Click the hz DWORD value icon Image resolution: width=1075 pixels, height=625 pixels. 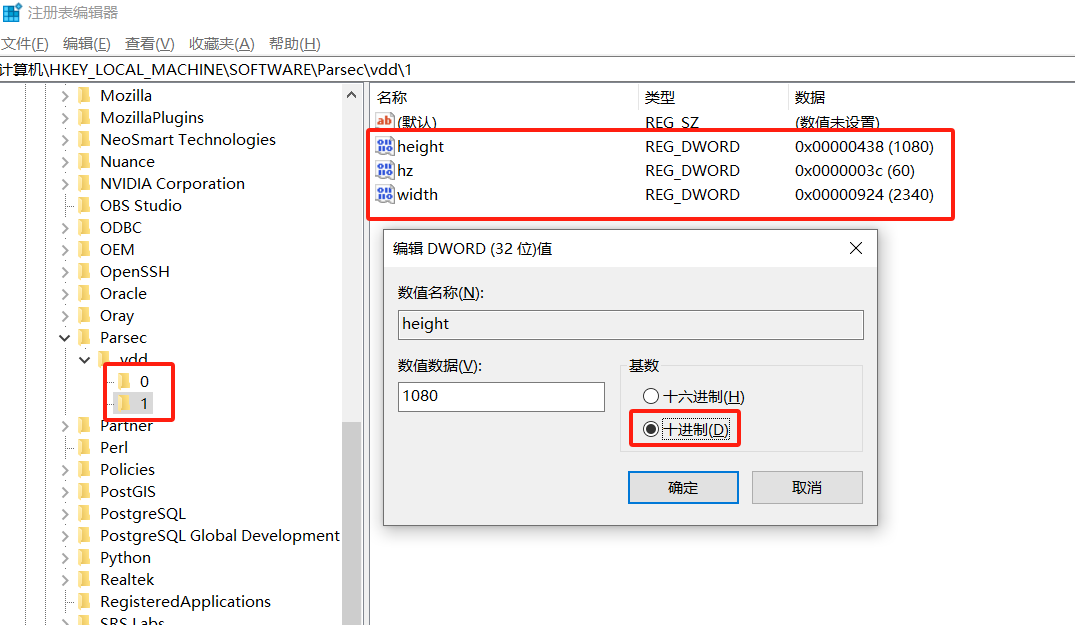click(385, 170)
